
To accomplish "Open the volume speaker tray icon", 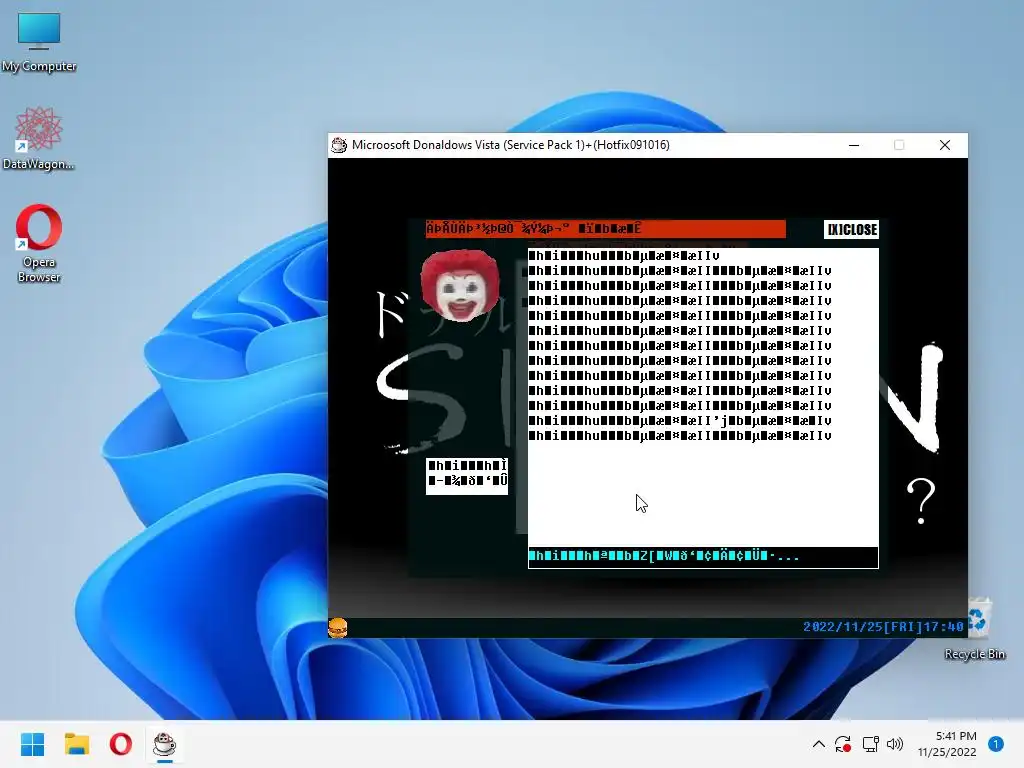I will coord(895,744).
